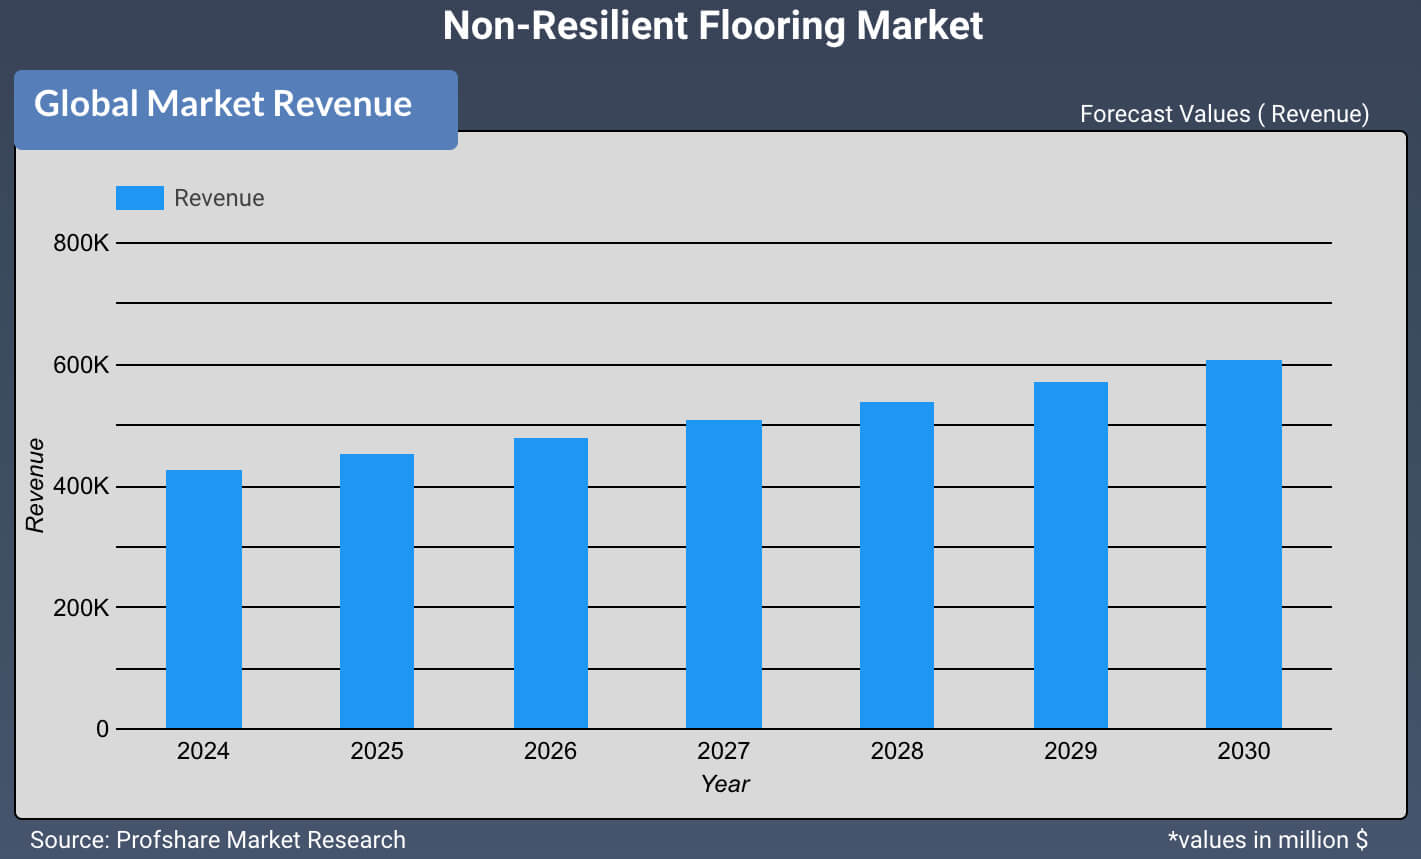This screenshot has height=859, width=1421.
Task: Click the 2027 x-axis label
Action: pos(724,751)
